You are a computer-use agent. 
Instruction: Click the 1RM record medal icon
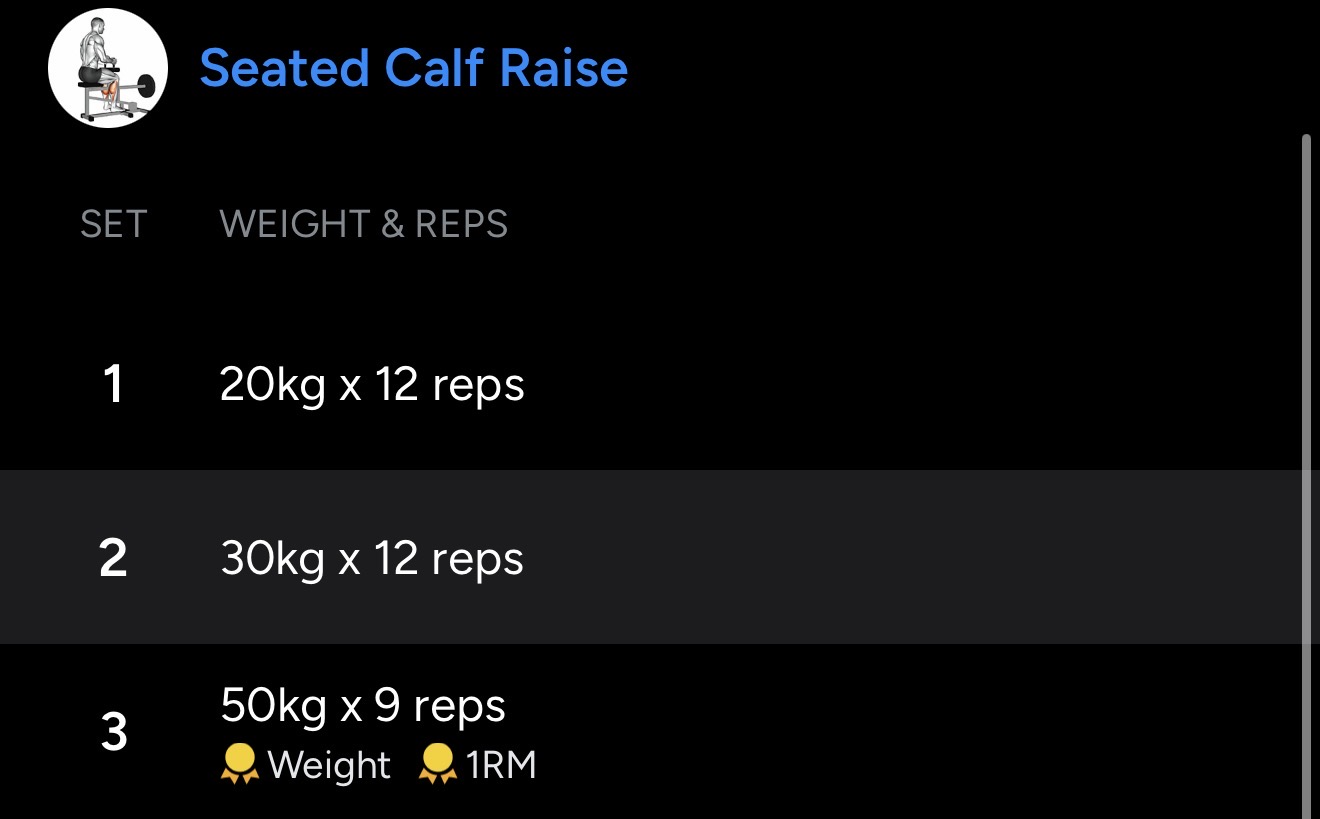(437, 765)
